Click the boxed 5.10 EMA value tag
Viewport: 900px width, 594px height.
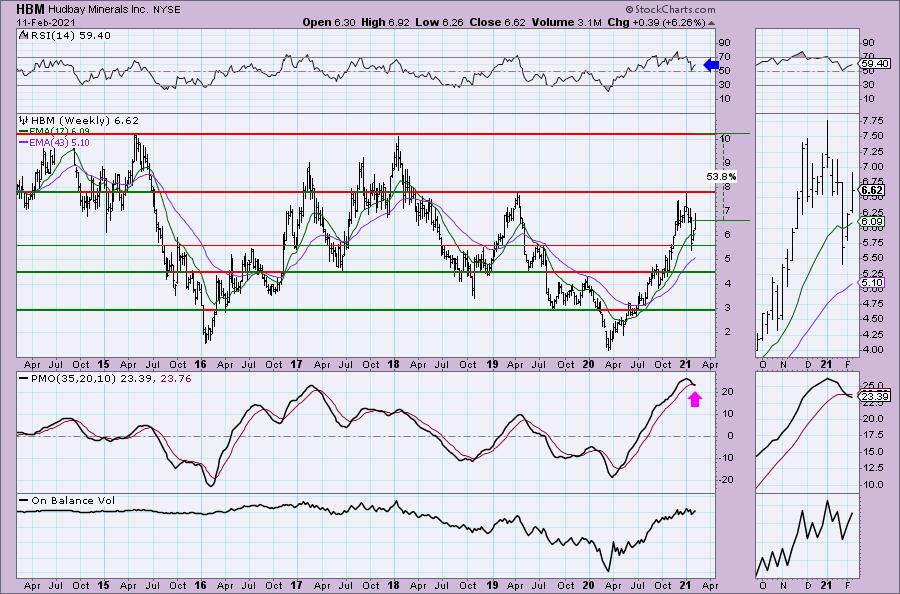(x=872, y=283)
